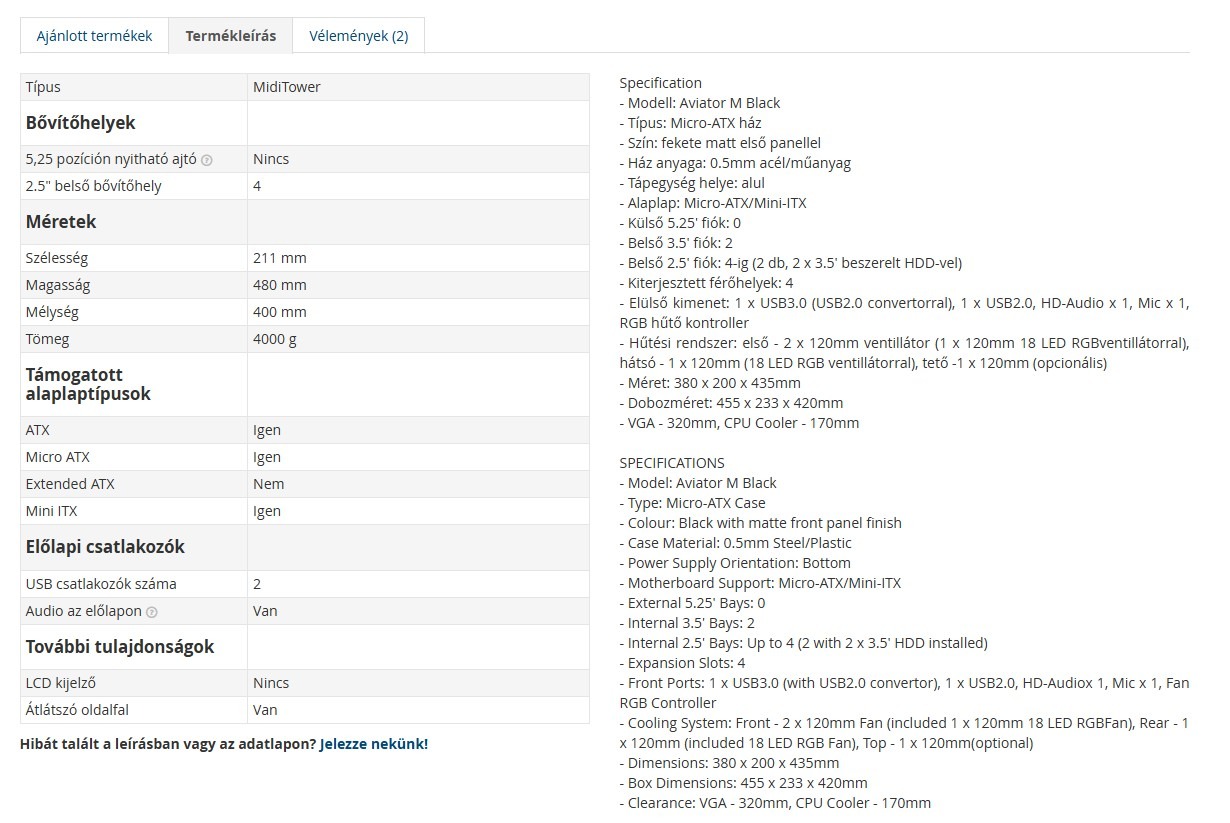Click the Előlapi csatlakozók heading
The image size is (1230, 823).
(105, 547)
